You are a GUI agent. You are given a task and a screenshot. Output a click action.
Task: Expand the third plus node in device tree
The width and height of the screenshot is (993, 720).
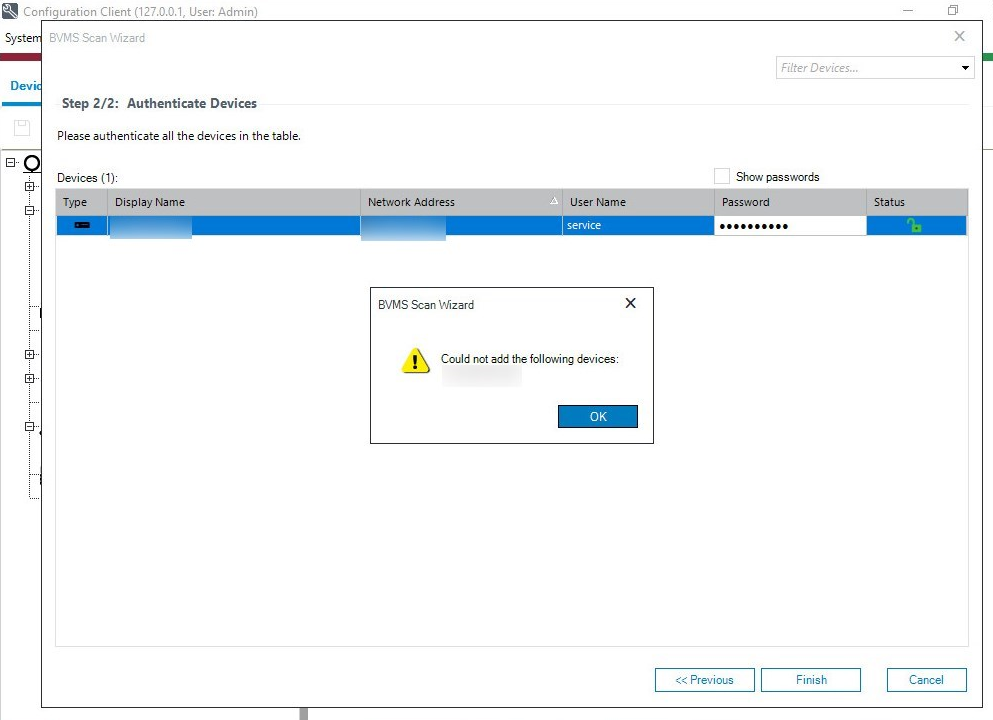tap(29, 355)
